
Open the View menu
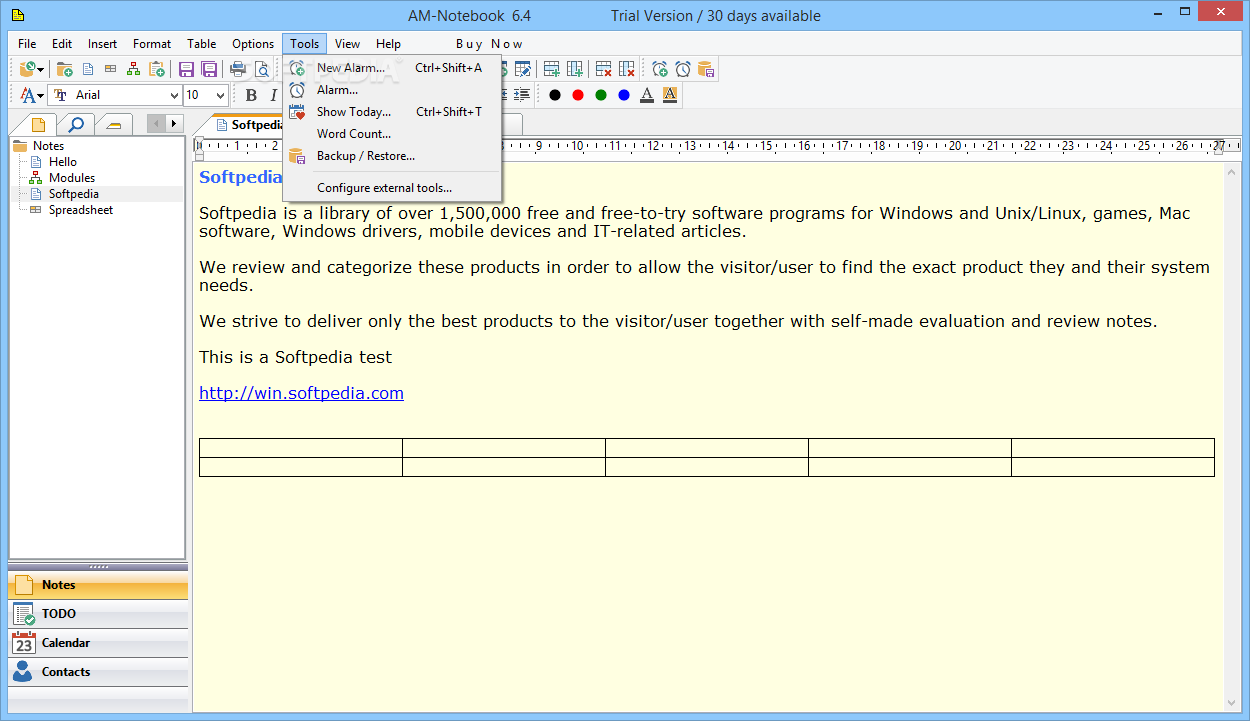pos(348,44)
